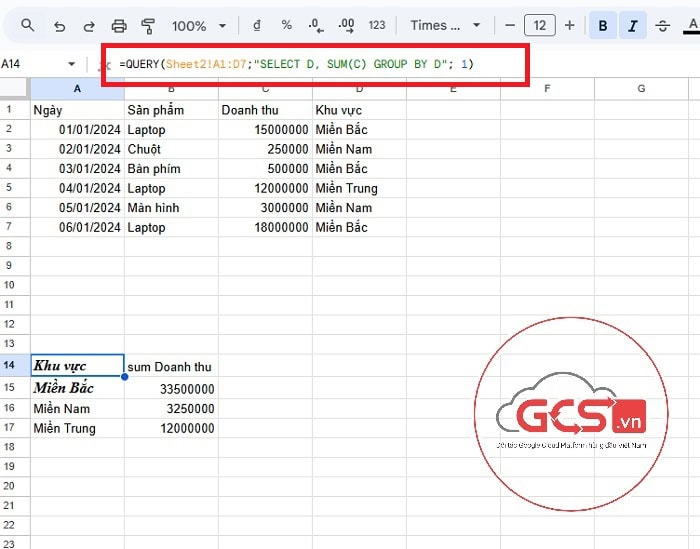Decrease the font size with minus button

point(510,25)
